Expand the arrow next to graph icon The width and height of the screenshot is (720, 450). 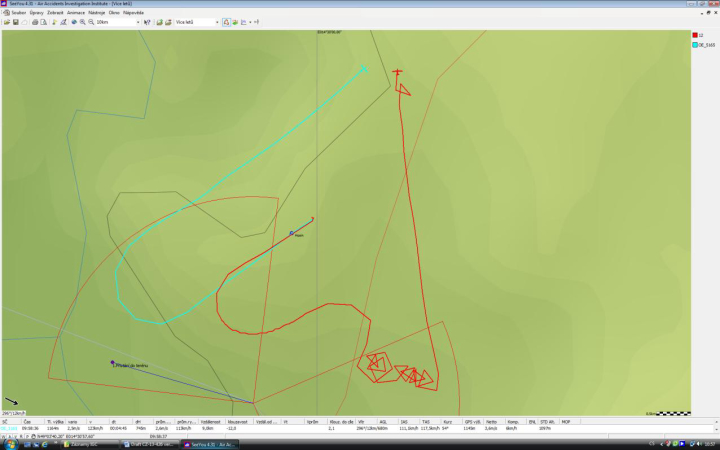(250, 22)
